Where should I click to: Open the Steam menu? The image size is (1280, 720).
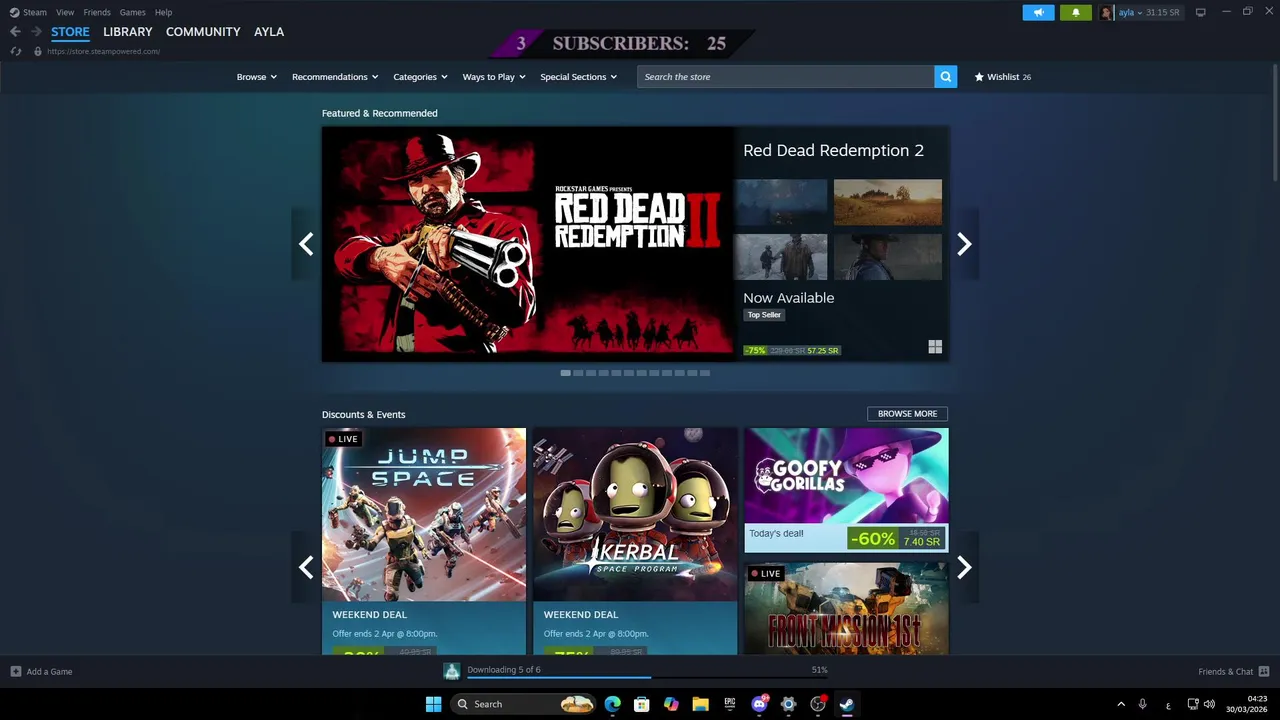click(35, 12)
